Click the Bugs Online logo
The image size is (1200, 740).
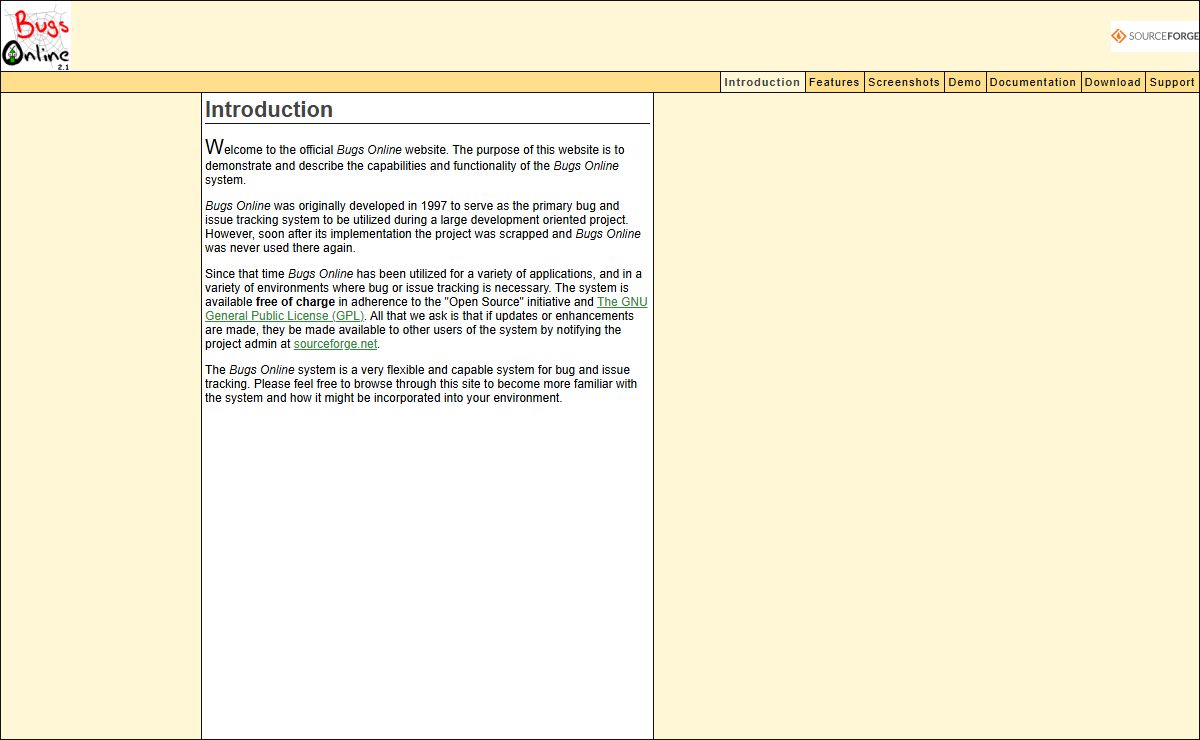click(x=36, y=36)
